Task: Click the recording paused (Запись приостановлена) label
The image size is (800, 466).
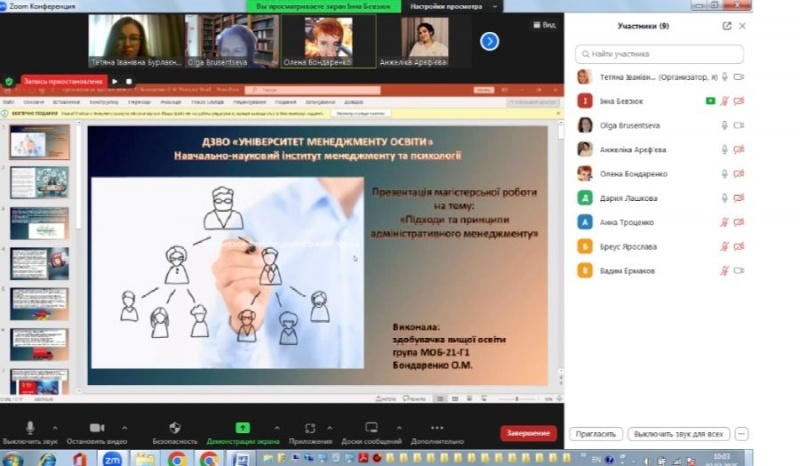Action: pyautogui.click(x=63, y=81)
